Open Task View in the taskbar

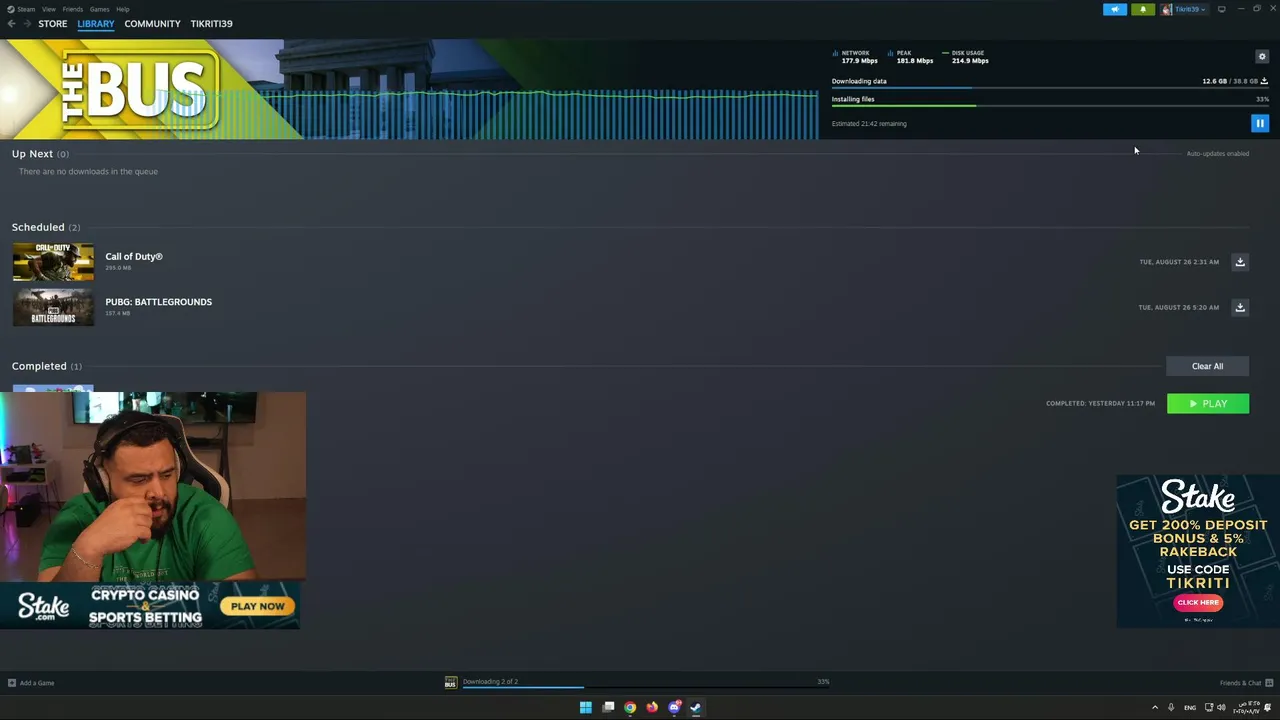click(x=608, y=707)
